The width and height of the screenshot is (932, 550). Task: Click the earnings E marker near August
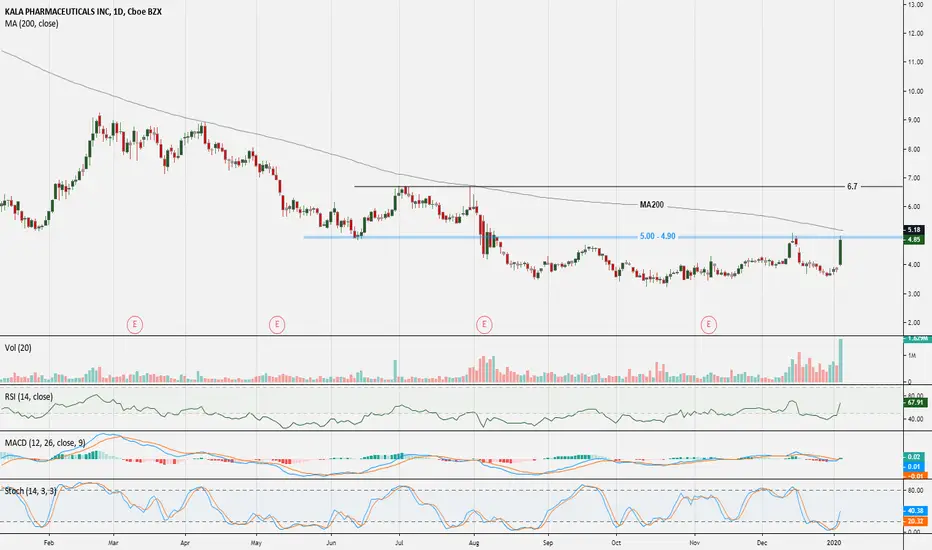click(484, 325)
